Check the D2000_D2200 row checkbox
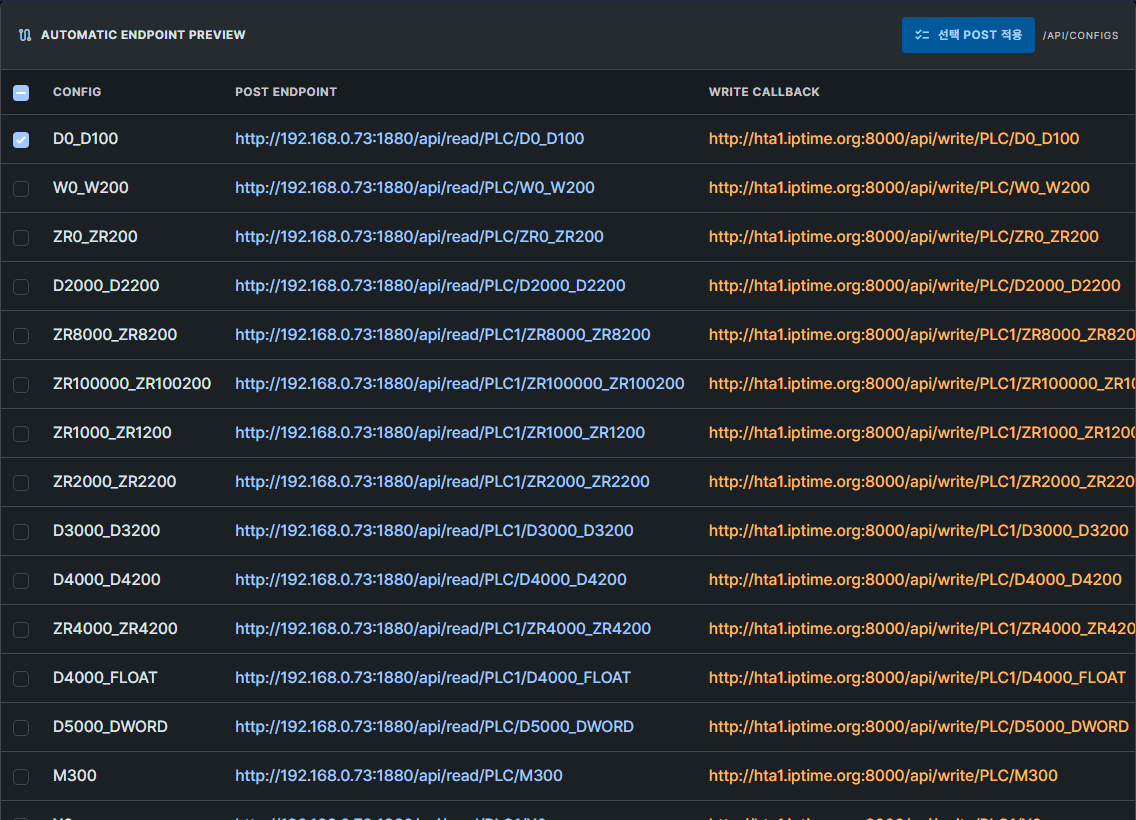Screen dimensions: 1136x820 coord(21,286)
